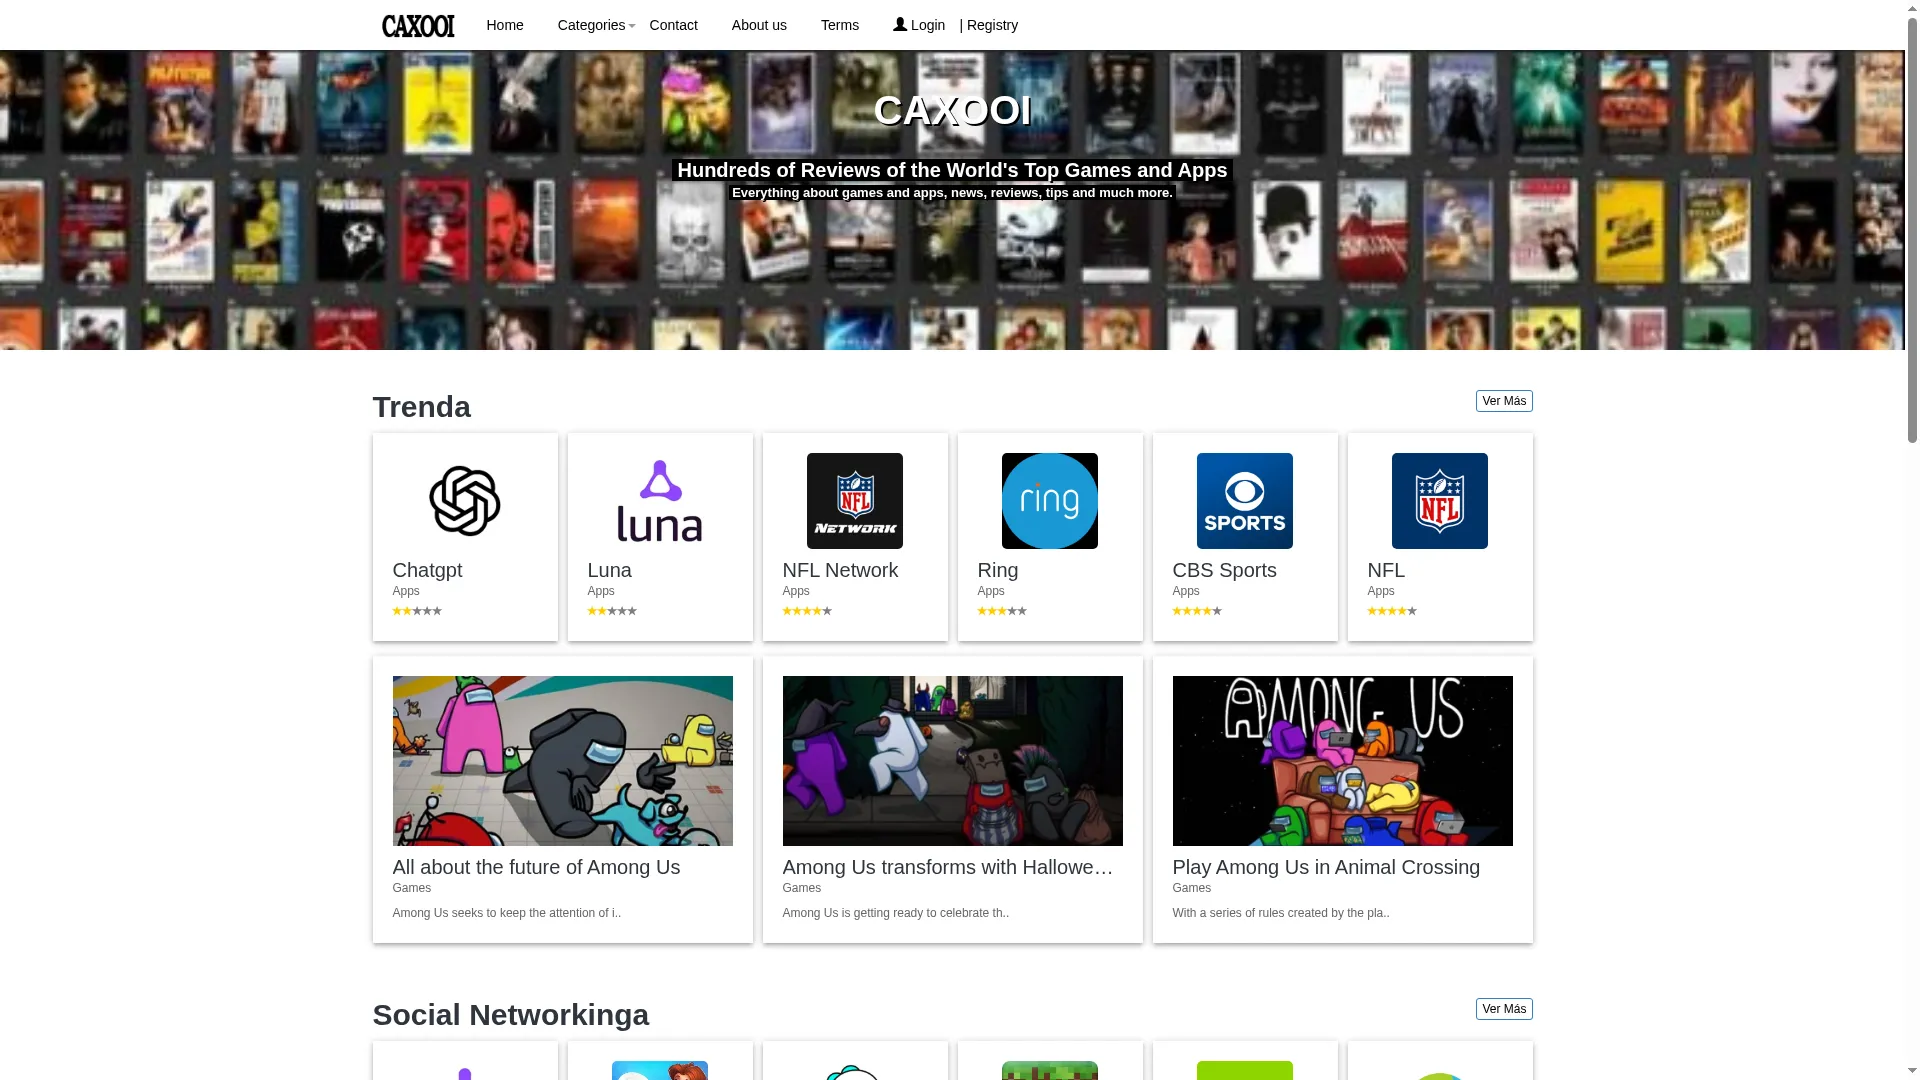Click the Login user icon
This screenshot has height=1080, width=1920.
point(900,24)
